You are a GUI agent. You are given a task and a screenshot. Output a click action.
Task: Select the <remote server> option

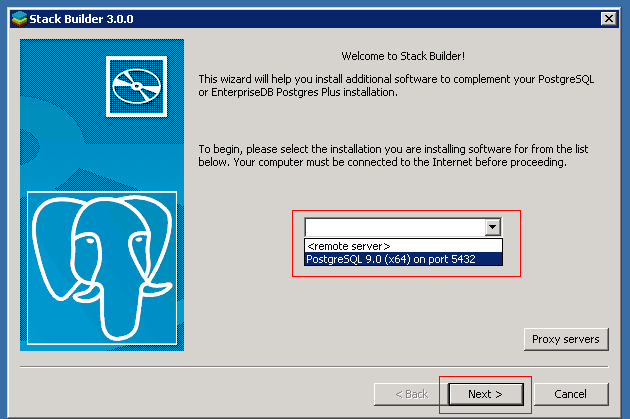pos(403,246)
